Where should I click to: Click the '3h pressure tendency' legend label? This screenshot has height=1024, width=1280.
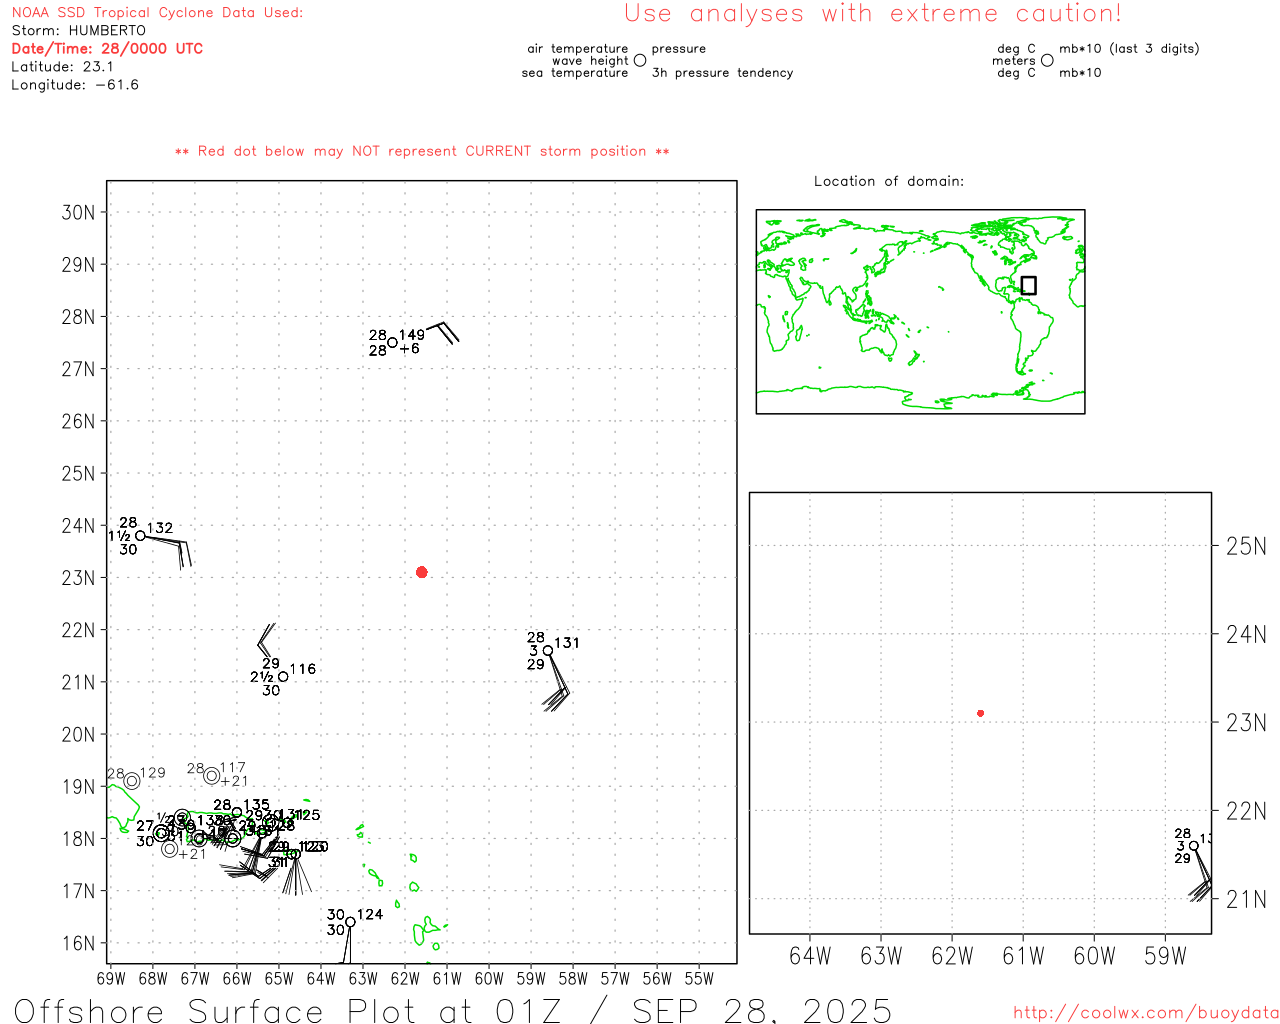722,73
